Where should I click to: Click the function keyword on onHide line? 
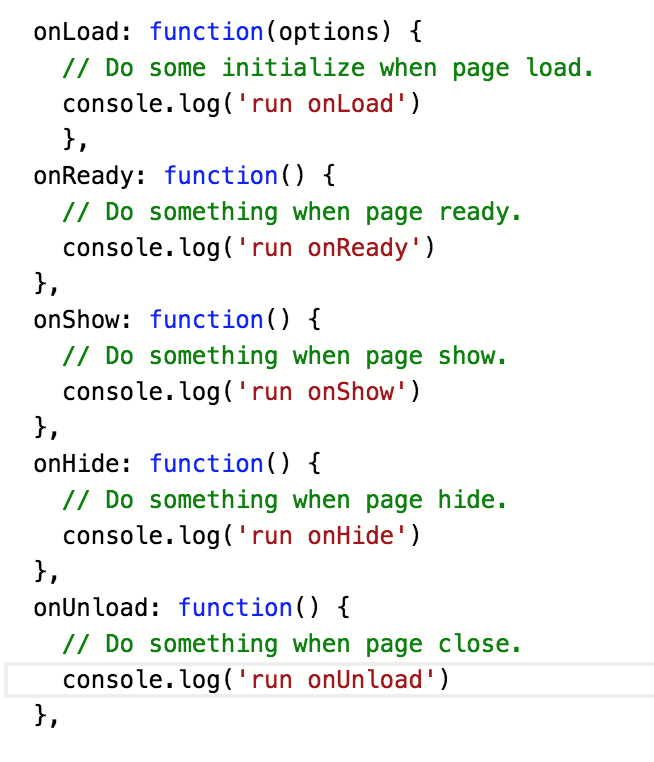pos(207,464)
